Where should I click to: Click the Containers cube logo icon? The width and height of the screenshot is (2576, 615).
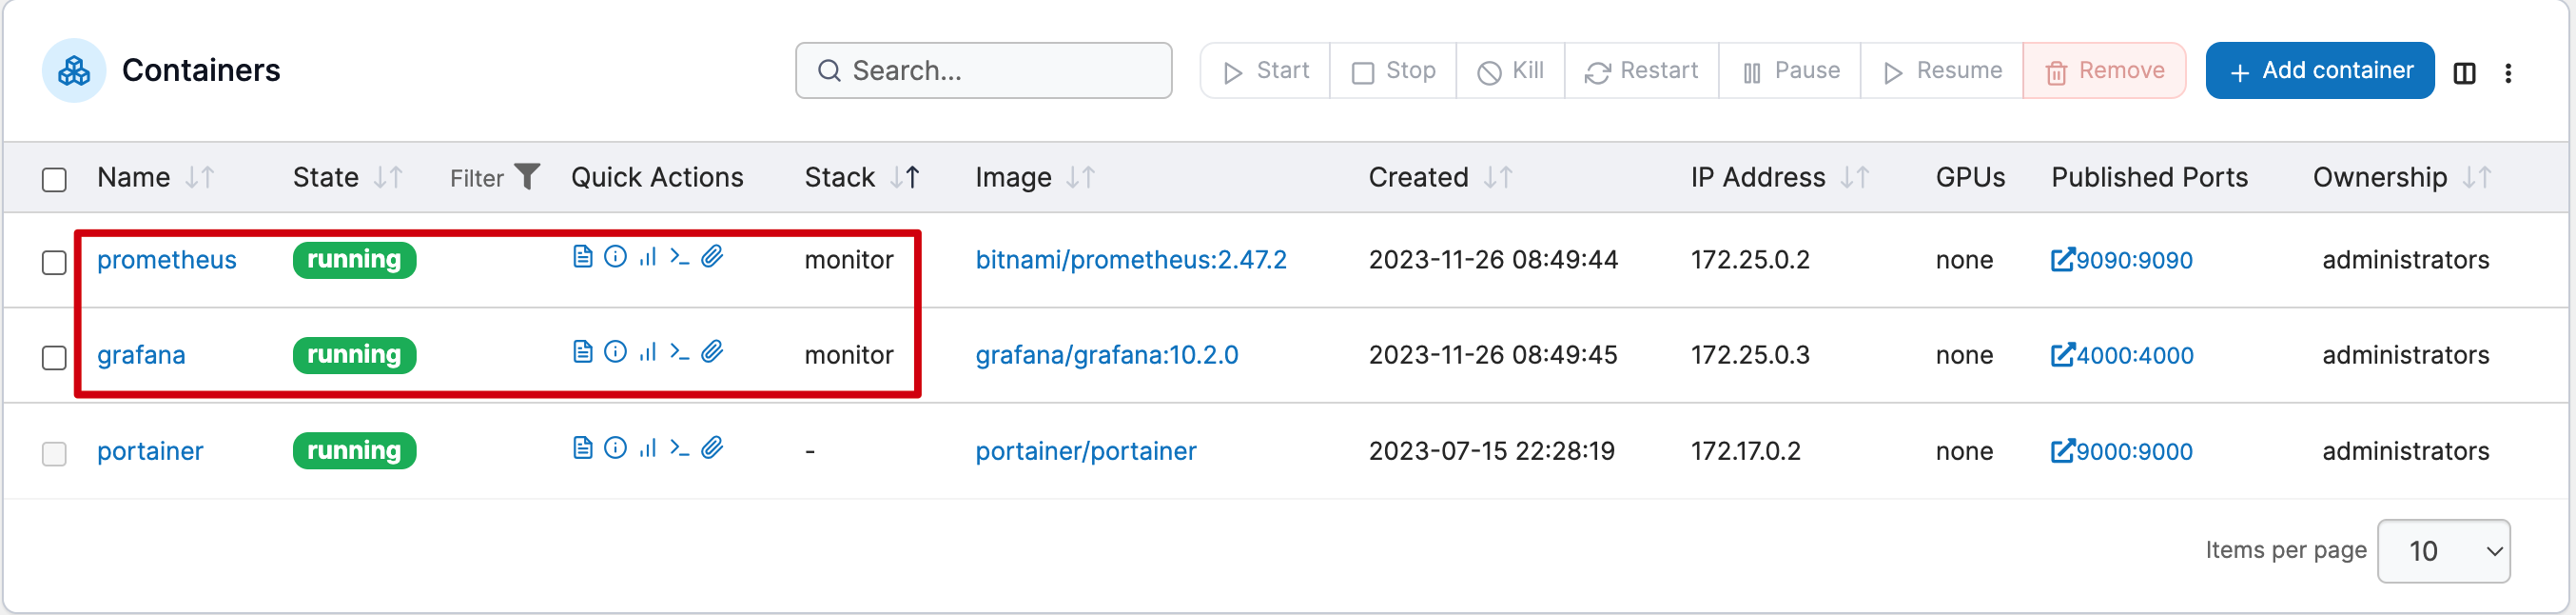click(x=74, y=71)
